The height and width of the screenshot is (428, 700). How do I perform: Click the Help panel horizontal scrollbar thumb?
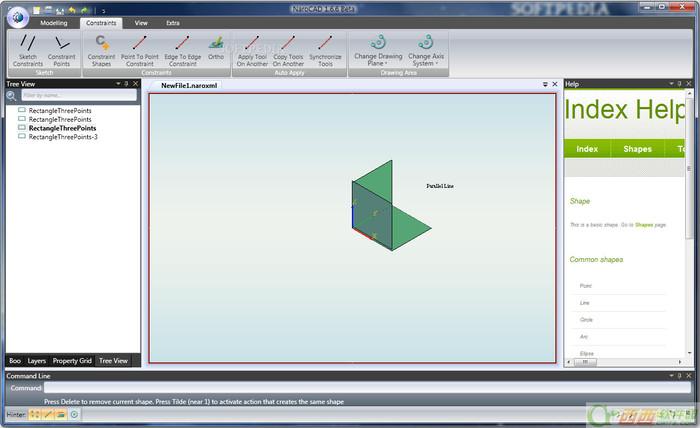585,362
